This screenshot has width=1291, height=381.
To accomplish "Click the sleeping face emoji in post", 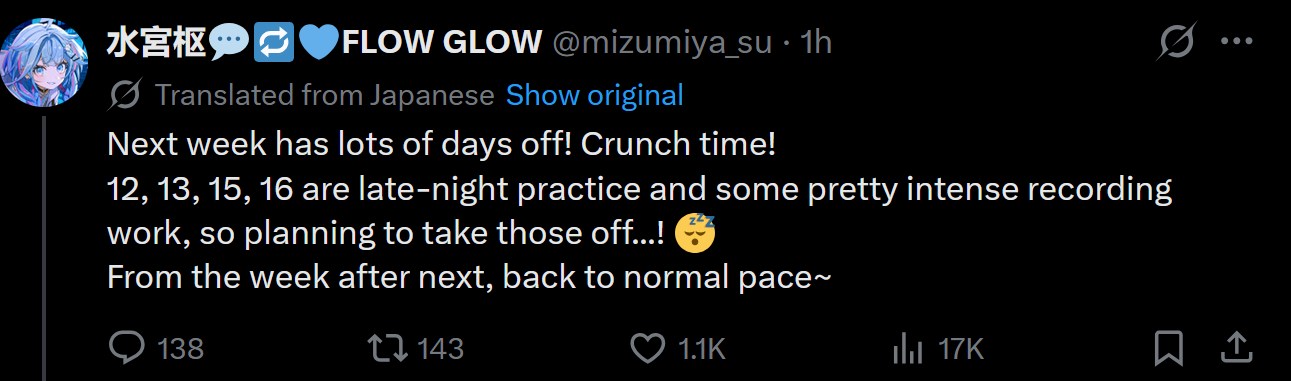I will (x=696, y=232).
